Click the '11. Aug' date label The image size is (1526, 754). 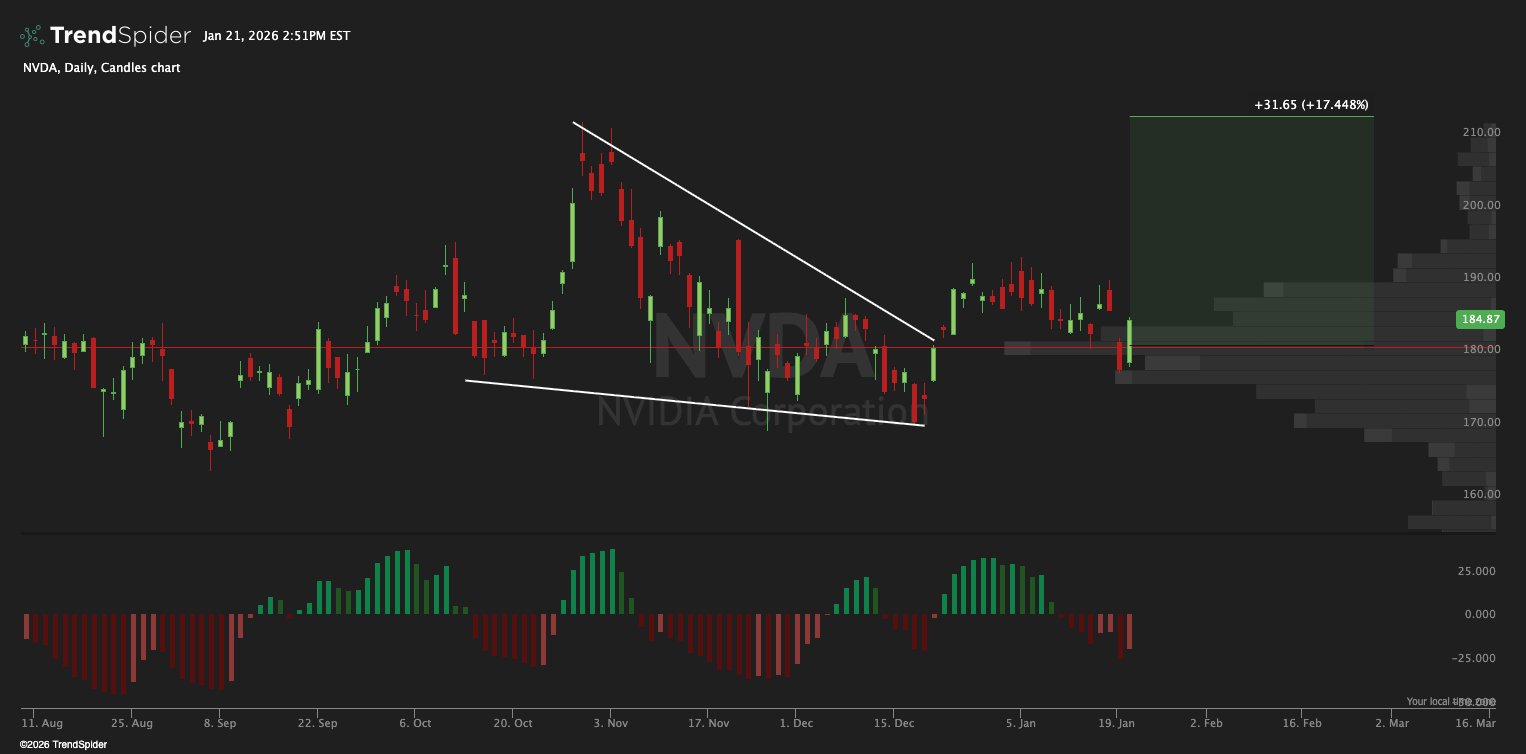(x=42, y=722)
